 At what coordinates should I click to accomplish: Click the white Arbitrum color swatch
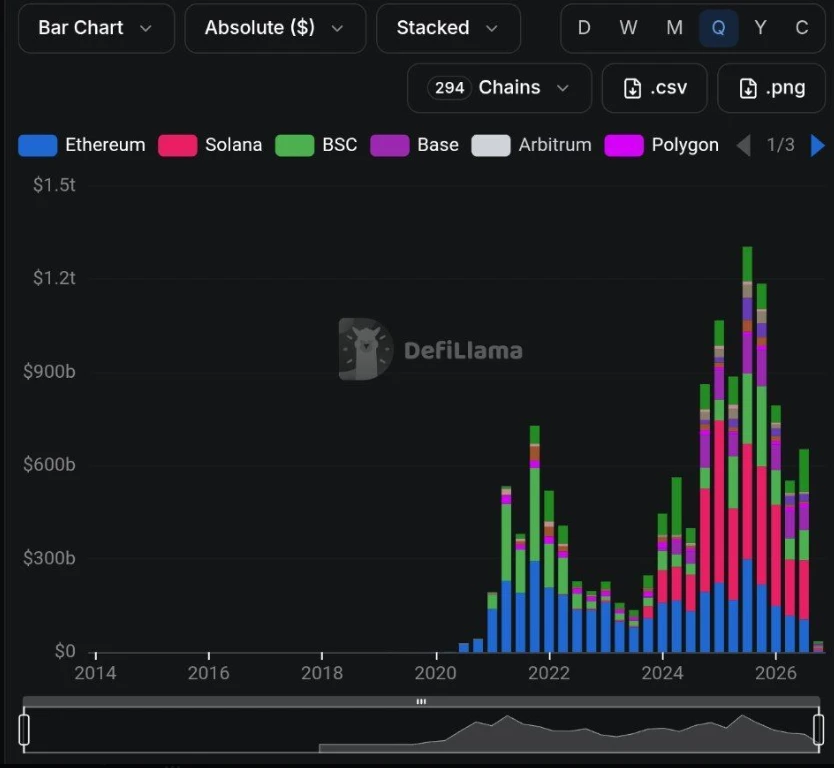click(x=491, y=146)
